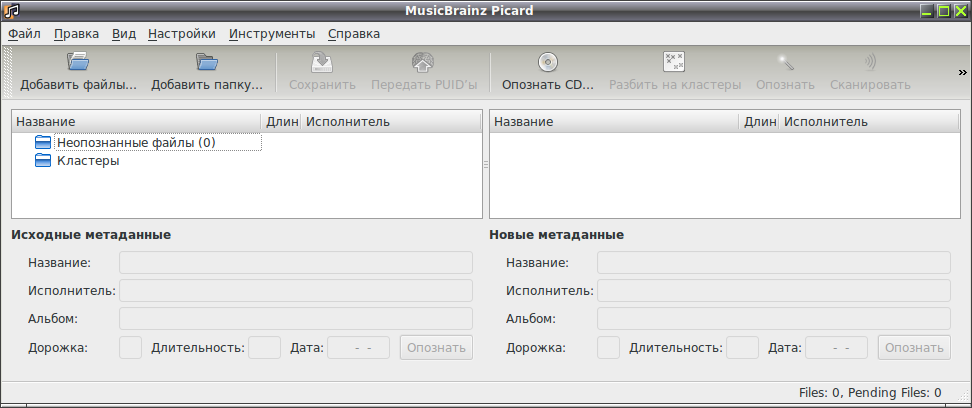Viewport: 972px width, 408px height.
Task: Maximize the MusicBrainz Picard window
Action: pos(944,11)
